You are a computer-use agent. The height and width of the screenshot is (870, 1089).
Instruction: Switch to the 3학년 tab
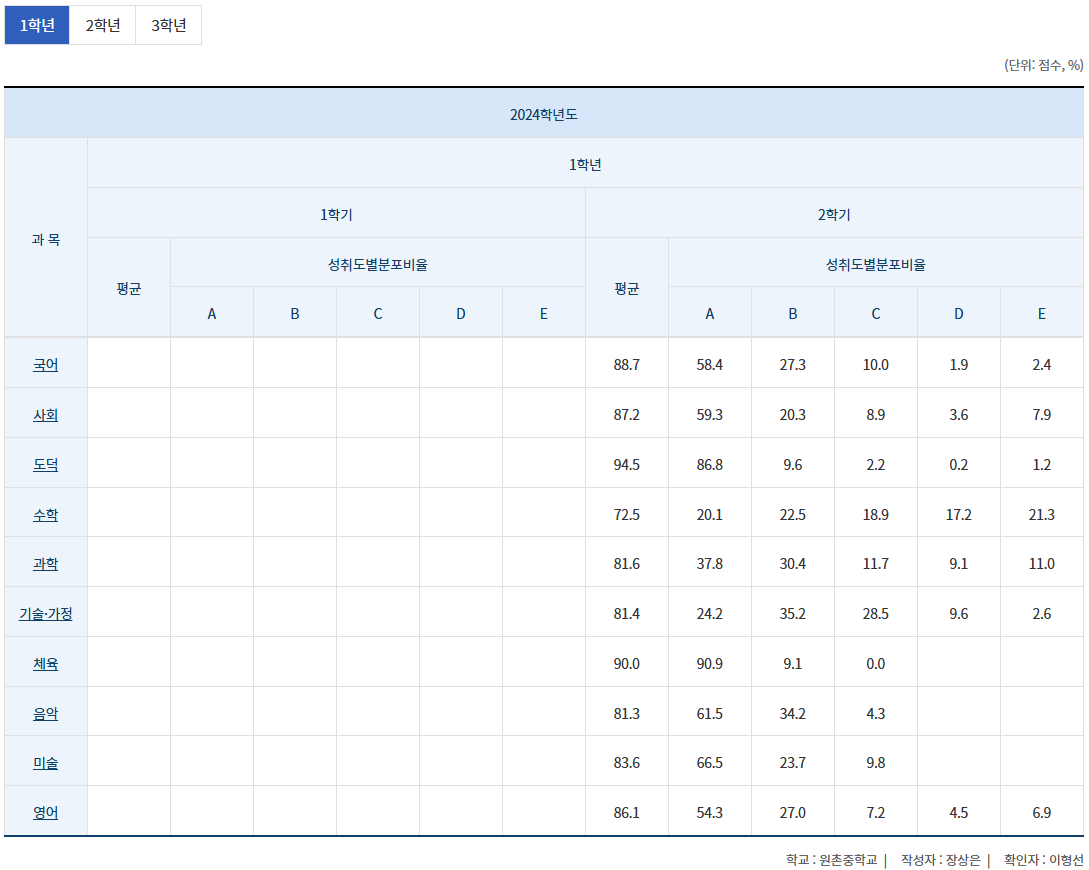click(169, 25)
